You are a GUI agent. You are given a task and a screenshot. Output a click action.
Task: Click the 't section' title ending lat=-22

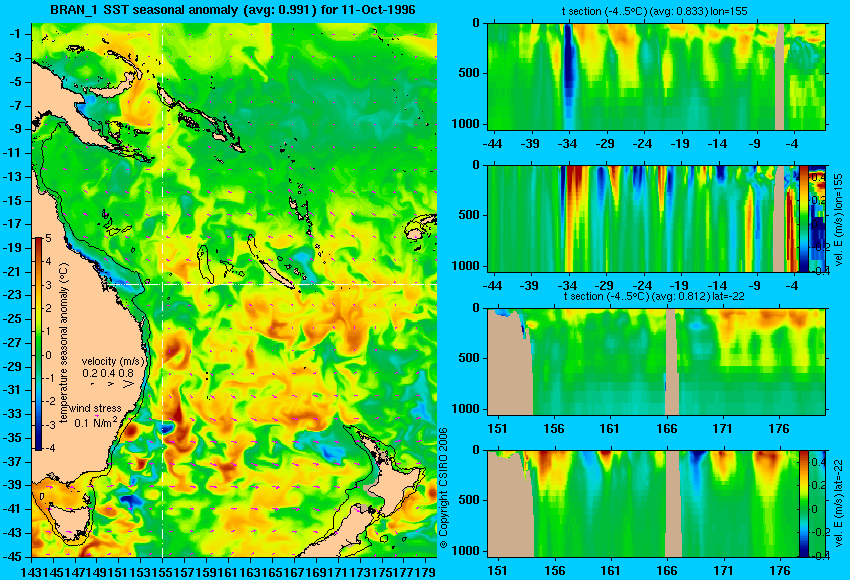(654, 297)
